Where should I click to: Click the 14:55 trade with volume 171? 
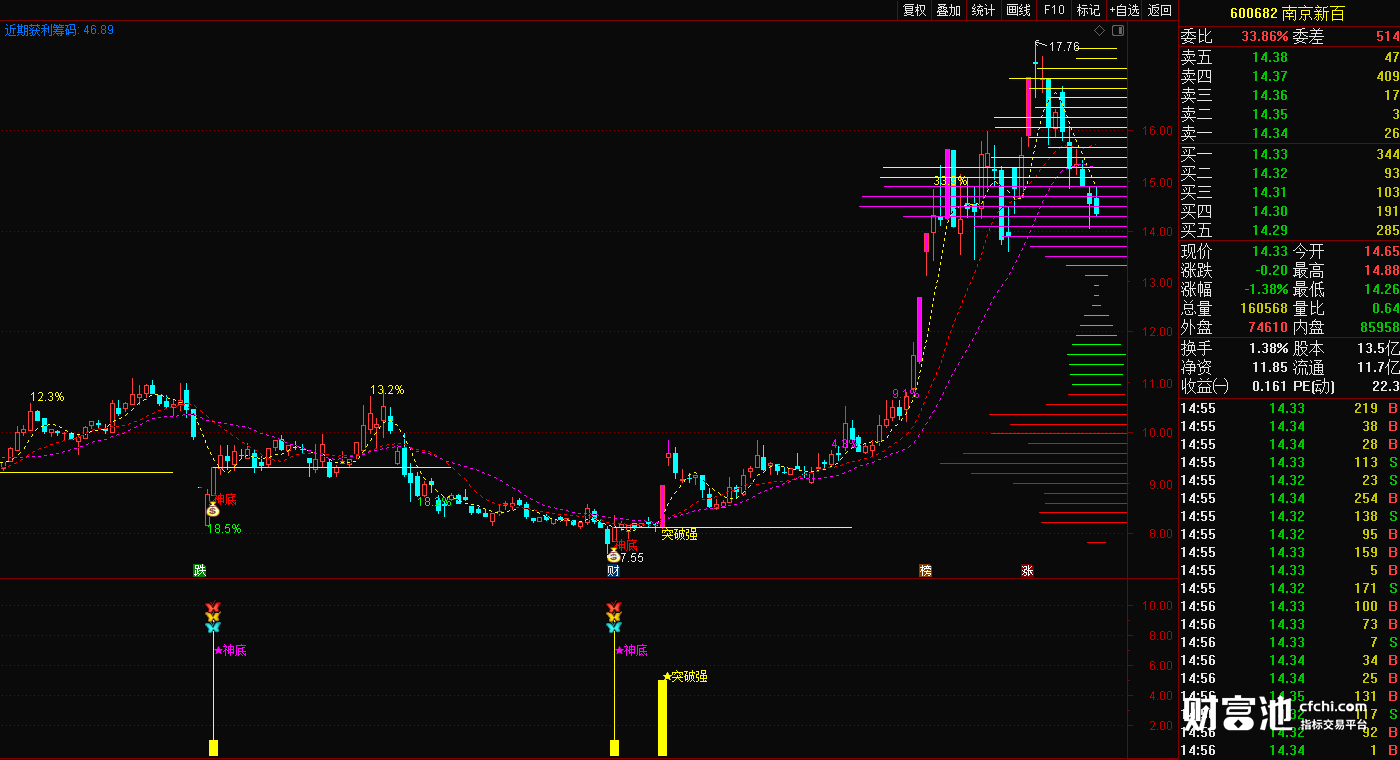pos(1290,588)
